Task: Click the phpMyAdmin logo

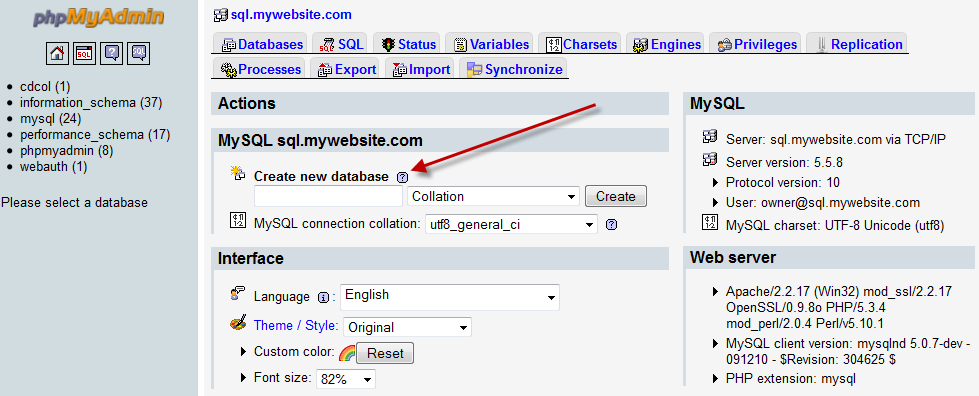Action: coord(99,18)
